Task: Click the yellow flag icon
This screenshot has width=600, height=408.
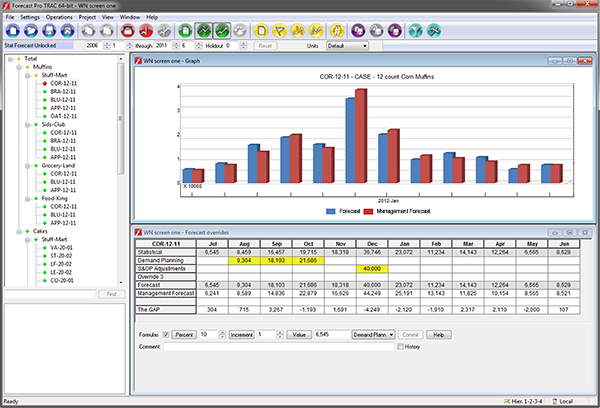Action: 280,31
